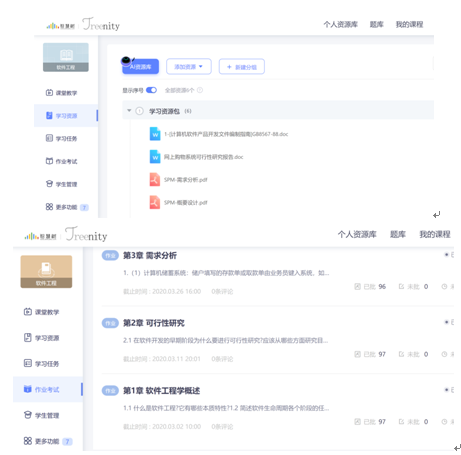Open the AI资源库 button with robot icon
Screen dimensions: 461x455
(x=140, y=66)
